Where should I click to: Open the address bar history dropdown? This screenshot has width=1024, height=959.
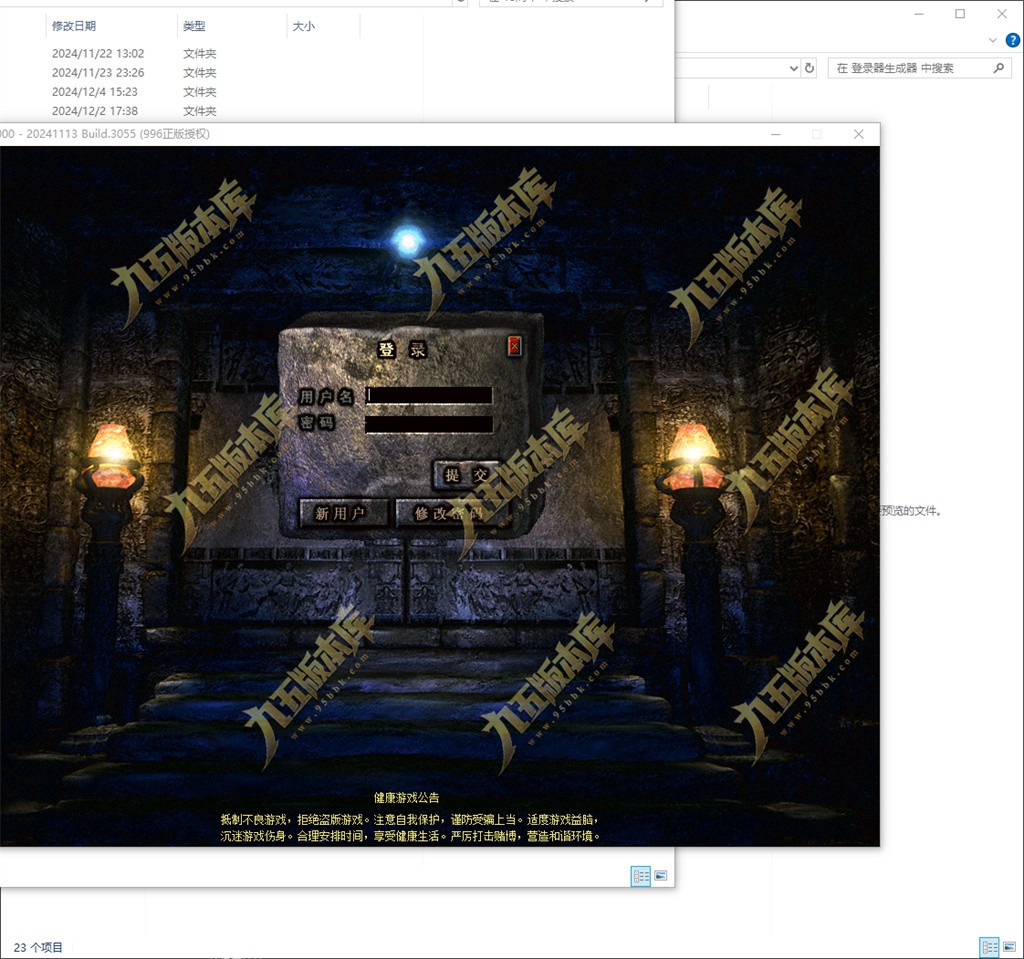coord(793,68)
